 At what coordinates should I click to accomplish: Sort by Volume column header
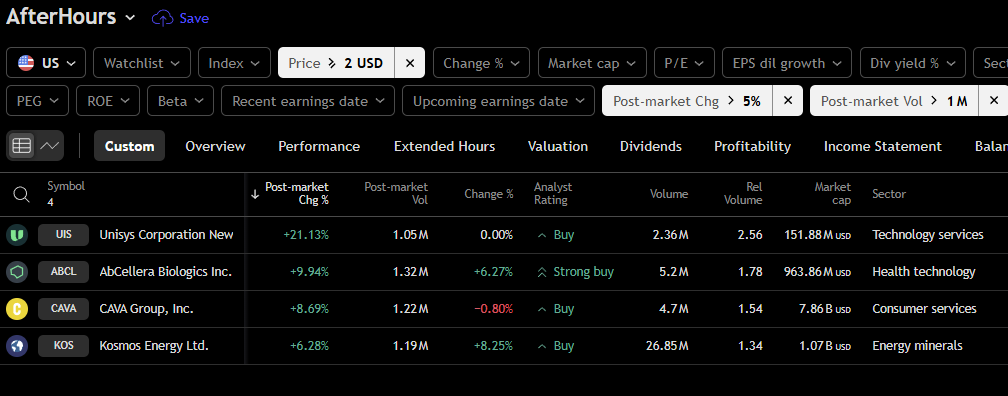click(x=669, y=194)
